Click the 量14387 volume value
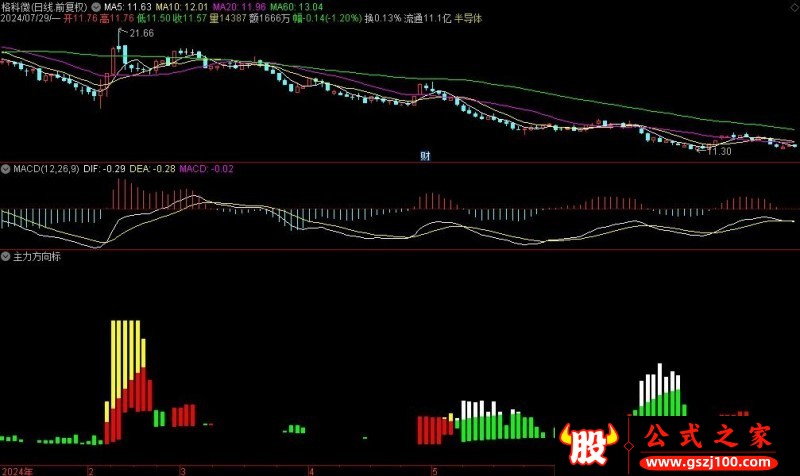The width and height of the screenshot is (800, 476). click(228, 18)
